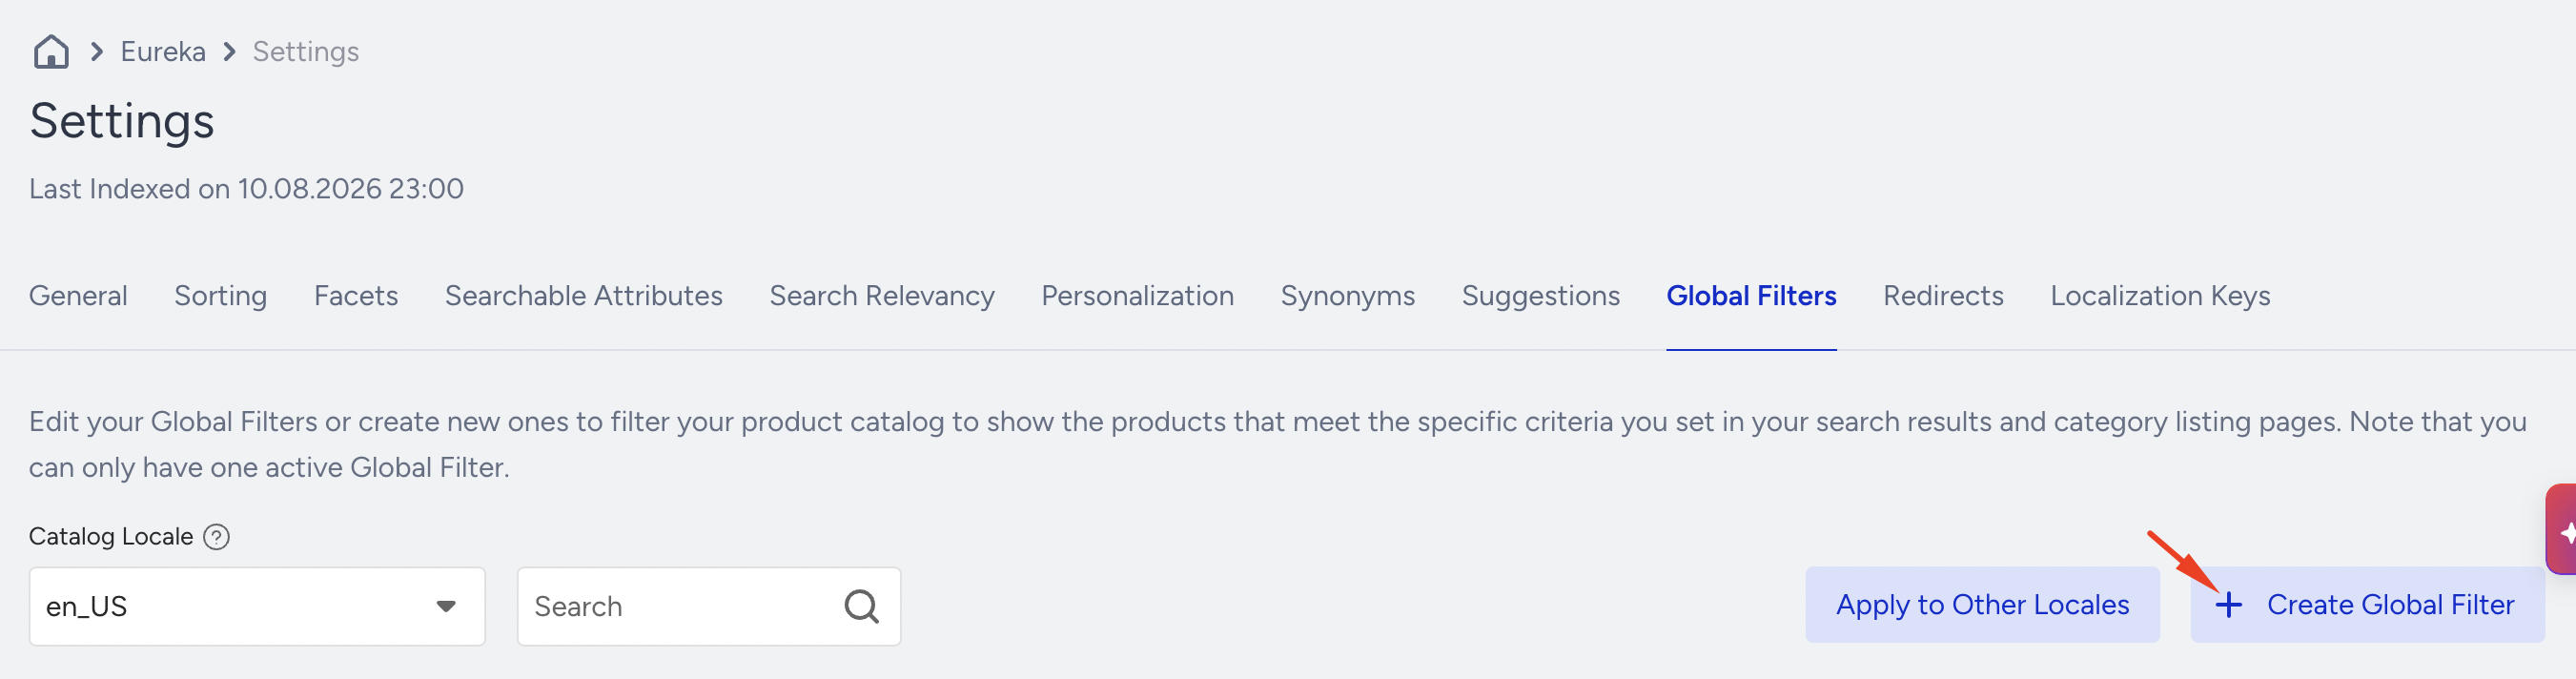Click the plus icon for new filter
This screenshot has height=679, width=2576.
click(x=2228, y=605)
